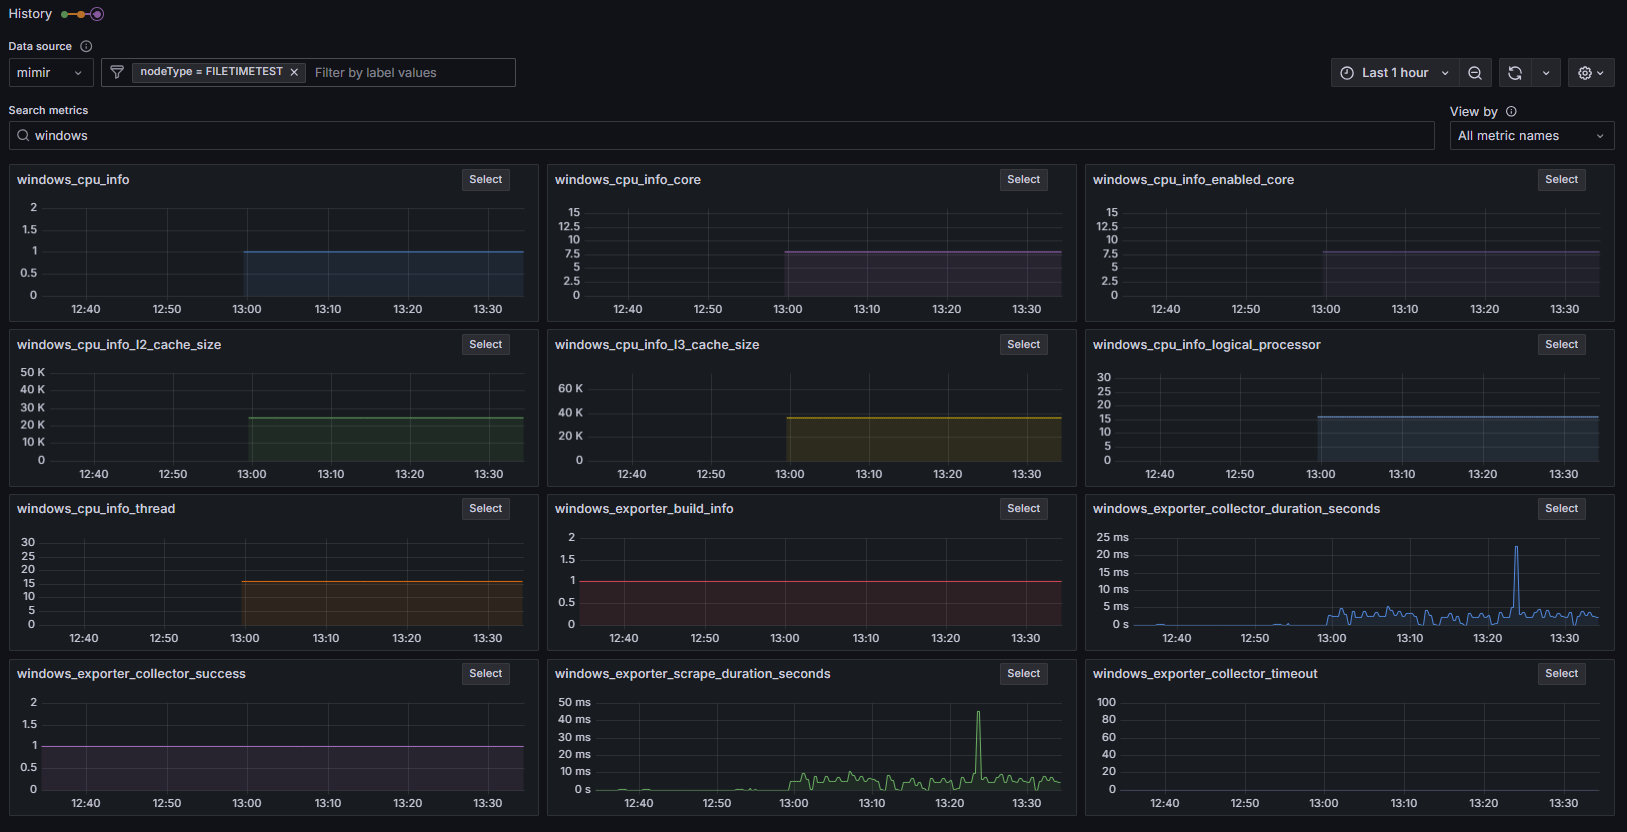Image resolution: width=1627 pixels, height=832 pixels.
Task: Click the search magnifier icon
Action: tap(23, 135)
